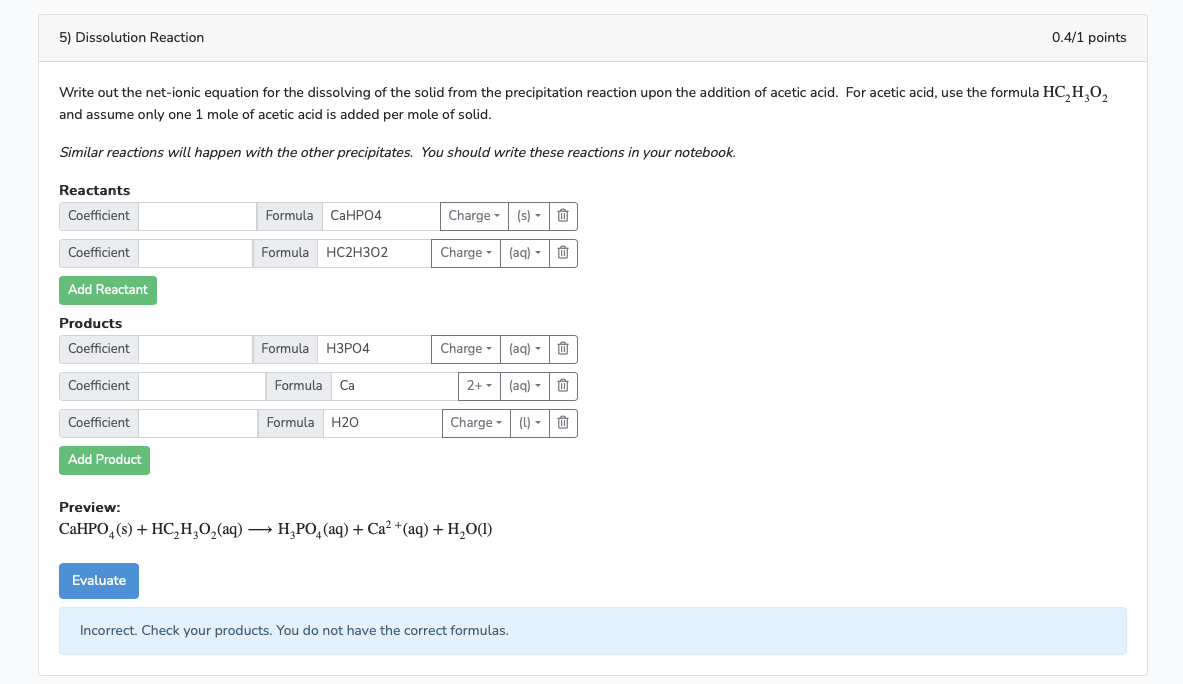Delete the HC2H3O2 reactant row
This screenshot has width=1183, height=684.
(562, 252)
